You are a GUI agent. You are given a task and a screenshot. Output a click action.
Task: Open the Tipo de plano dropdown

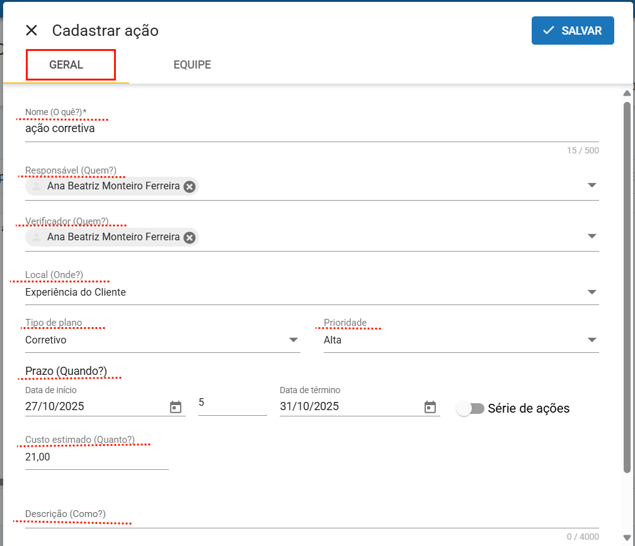[293, 340]
